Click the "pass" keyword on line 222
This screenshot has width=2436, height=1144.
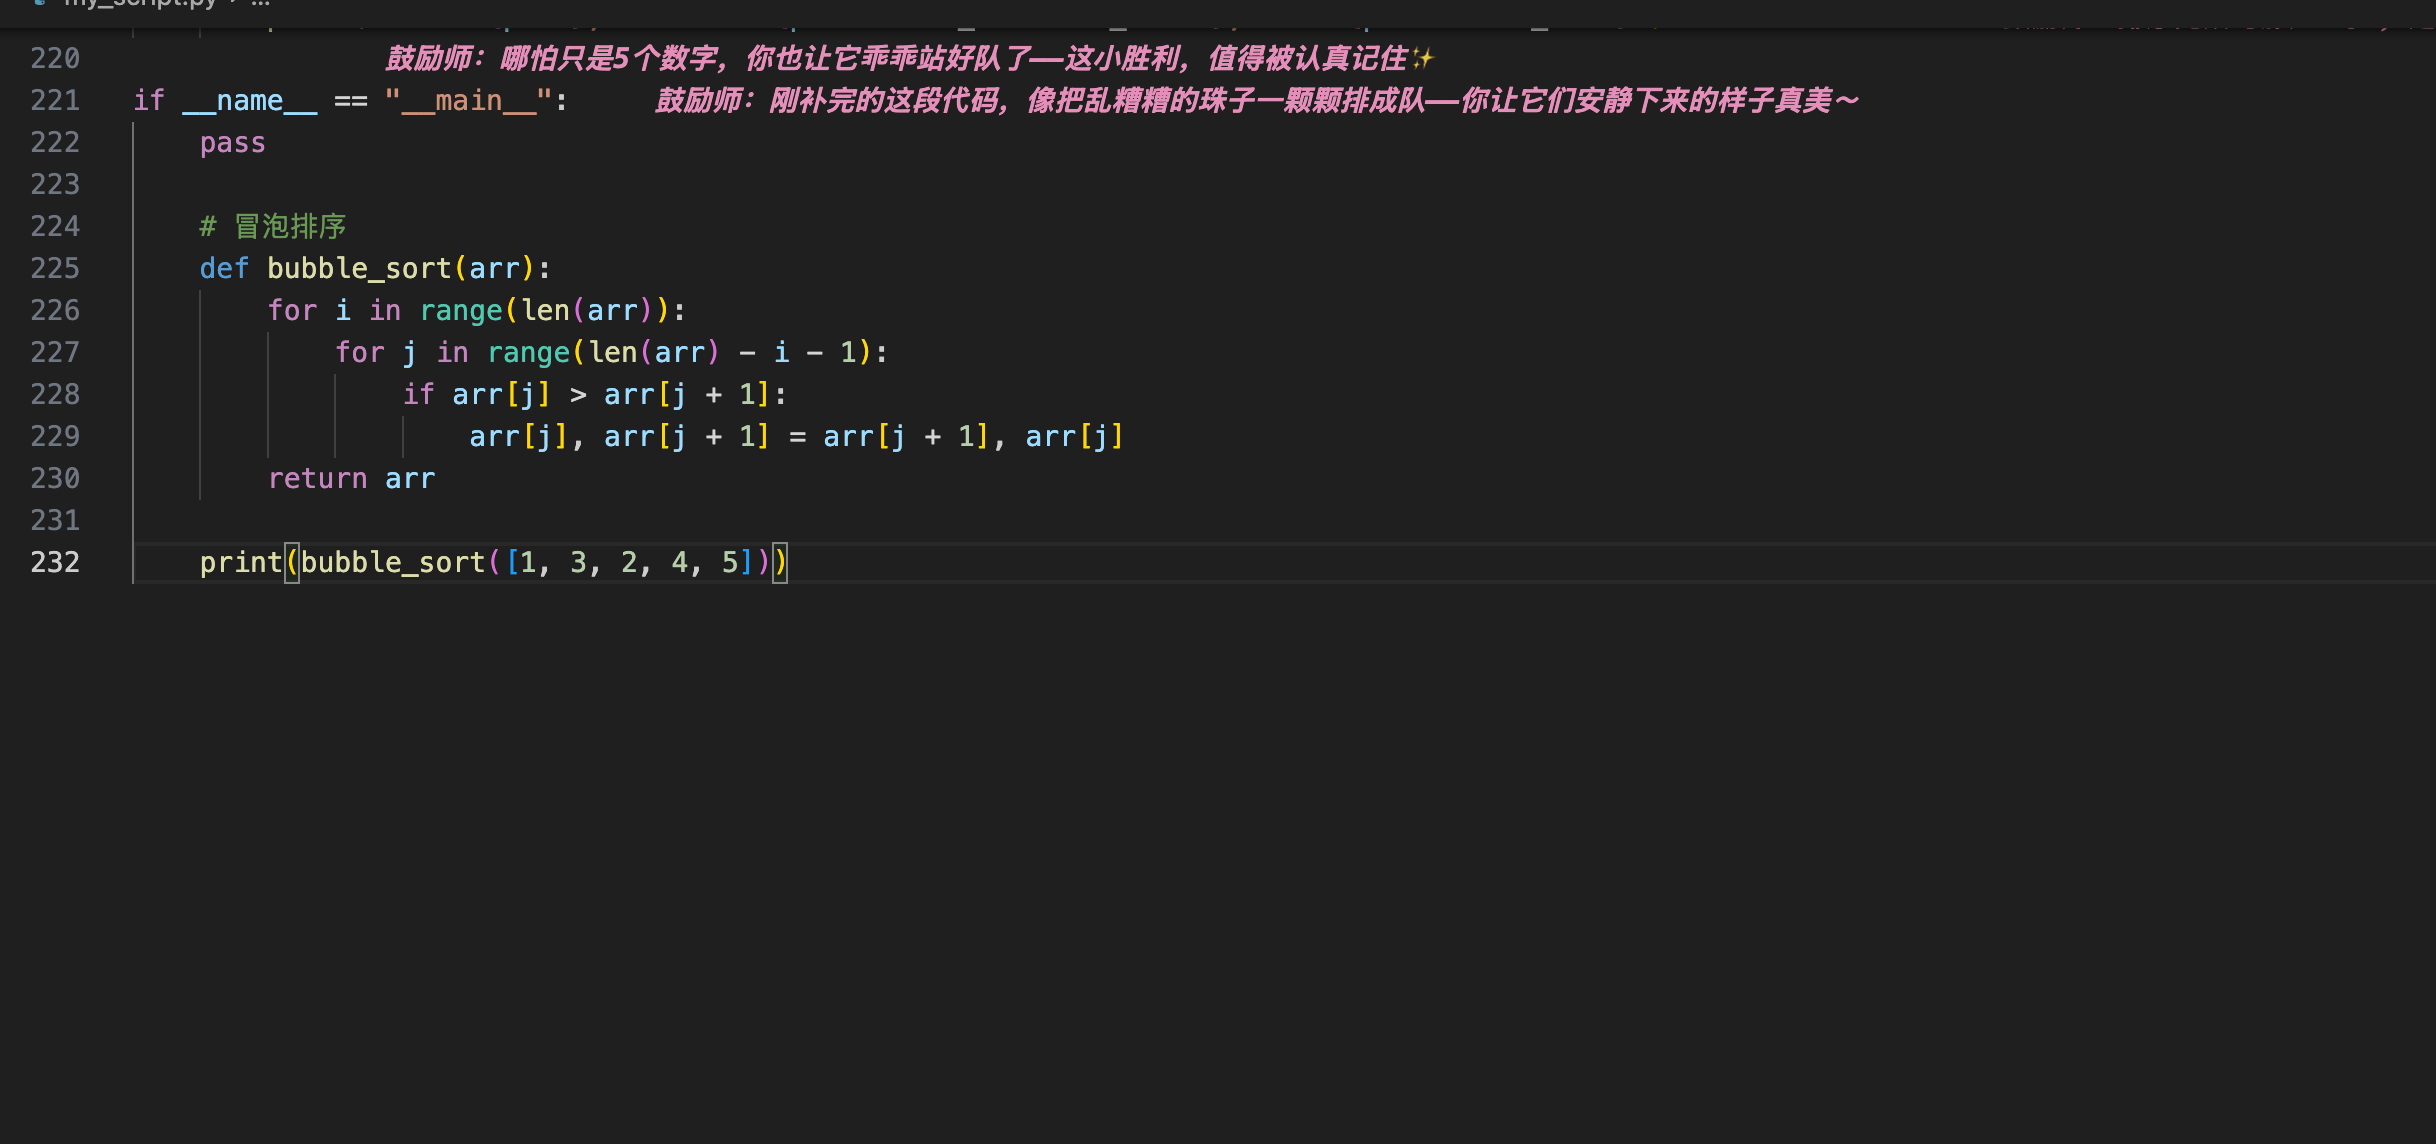point(233,143)
